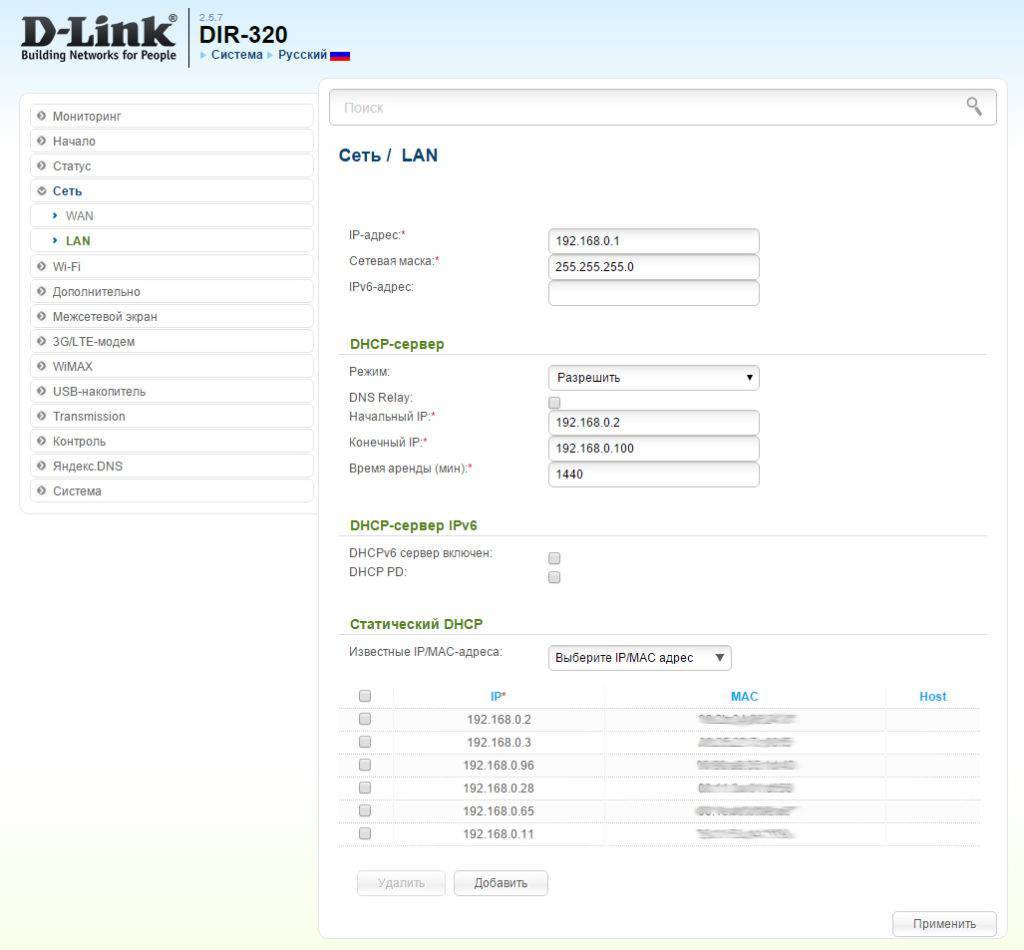1024x950 pixels.
Task: Collapse the Сеть menu section
Action: [x=172, y=191]
